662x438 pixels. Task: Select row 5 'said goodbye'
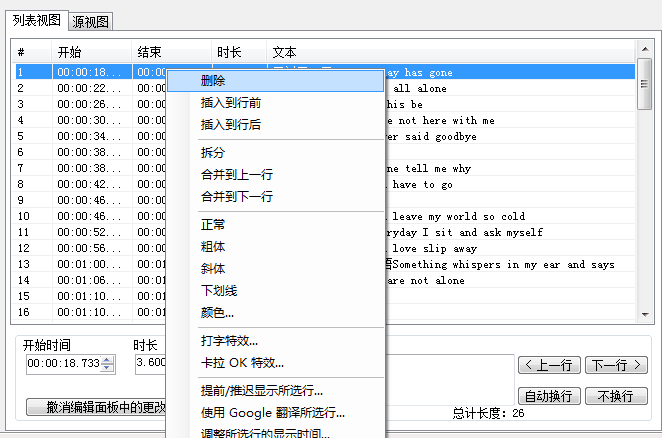[x=324, y=136]
